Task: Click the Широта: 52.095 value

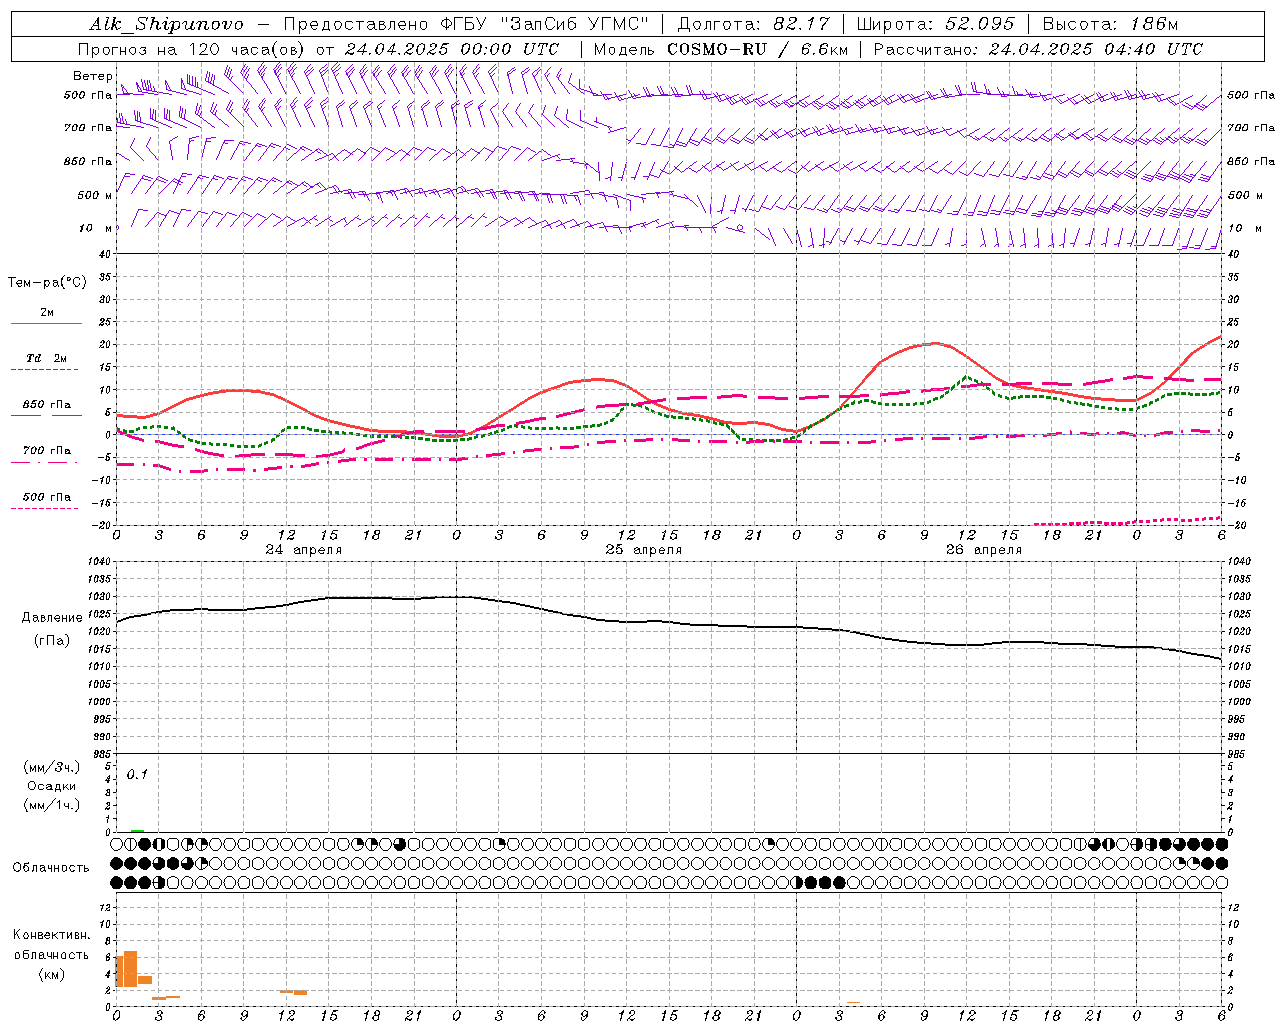Action: (936, 24)
